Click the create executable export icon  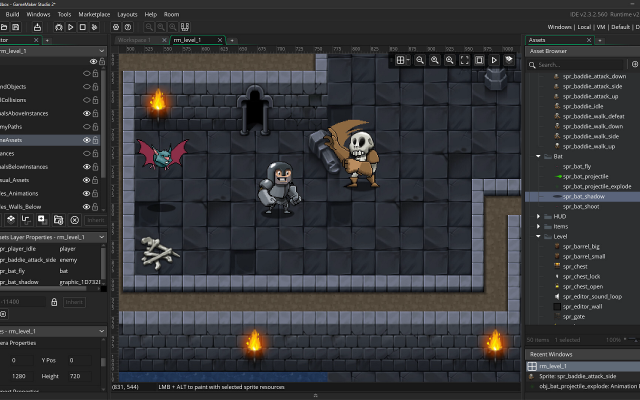coord(37,27)
